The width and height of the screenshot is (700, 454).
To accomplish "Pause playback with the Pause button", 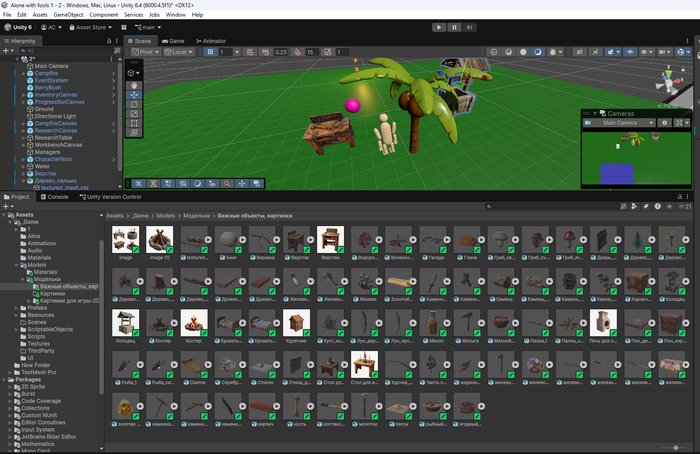I will click(454, 27).
